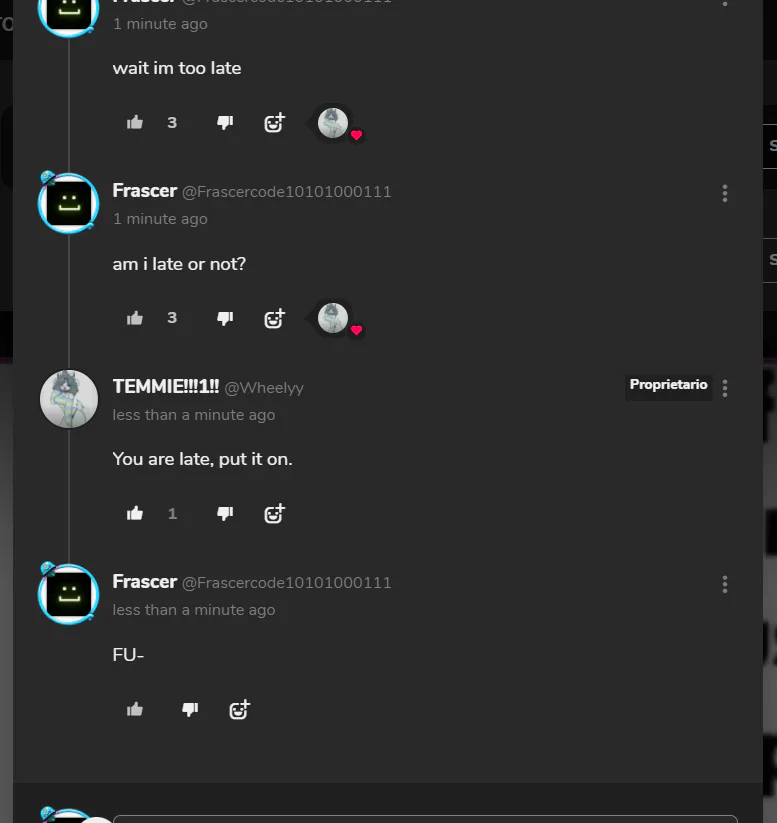This screenshot has height=823, width=777.
Task: Click heart reaction avatar under "am i late or not?"
Action: coord(333,318)
